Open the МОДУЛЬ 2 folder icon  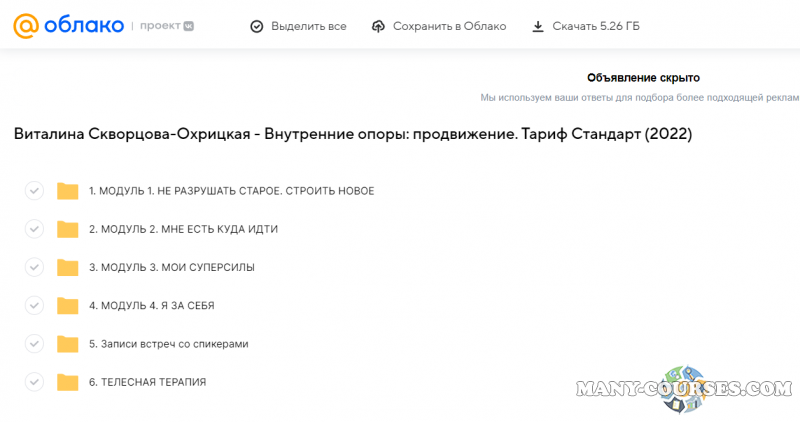tap(67, 229)
